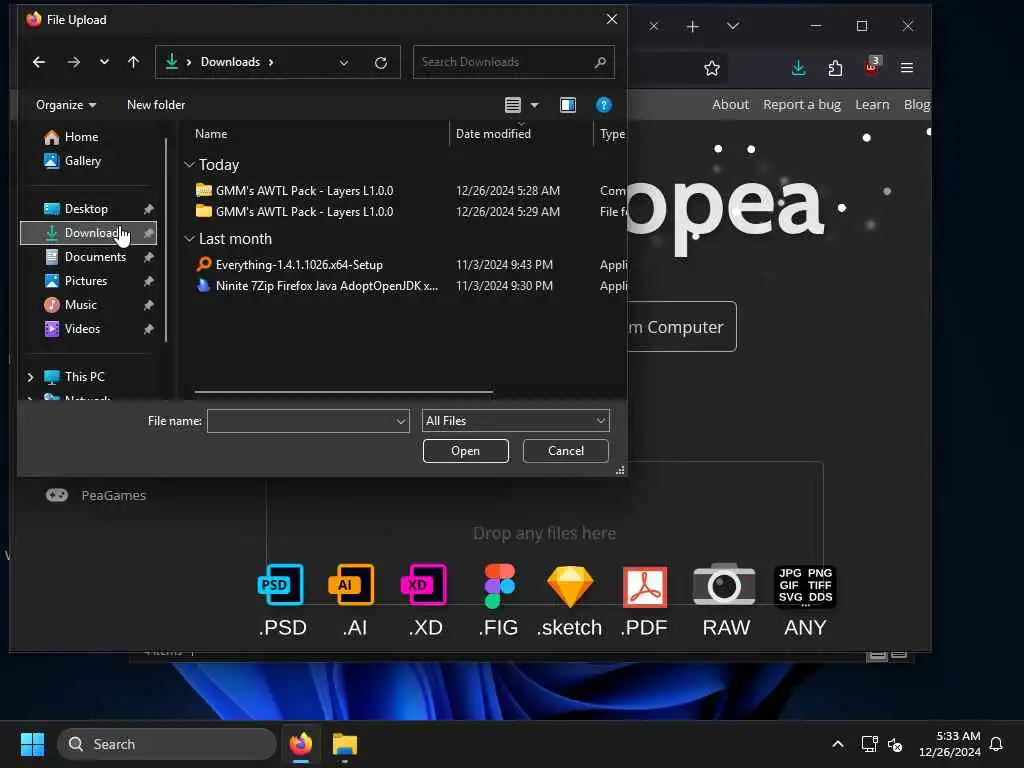Click the ANY formats icon
This screenshot has width=1024, height=768.
tap(805, 586)
